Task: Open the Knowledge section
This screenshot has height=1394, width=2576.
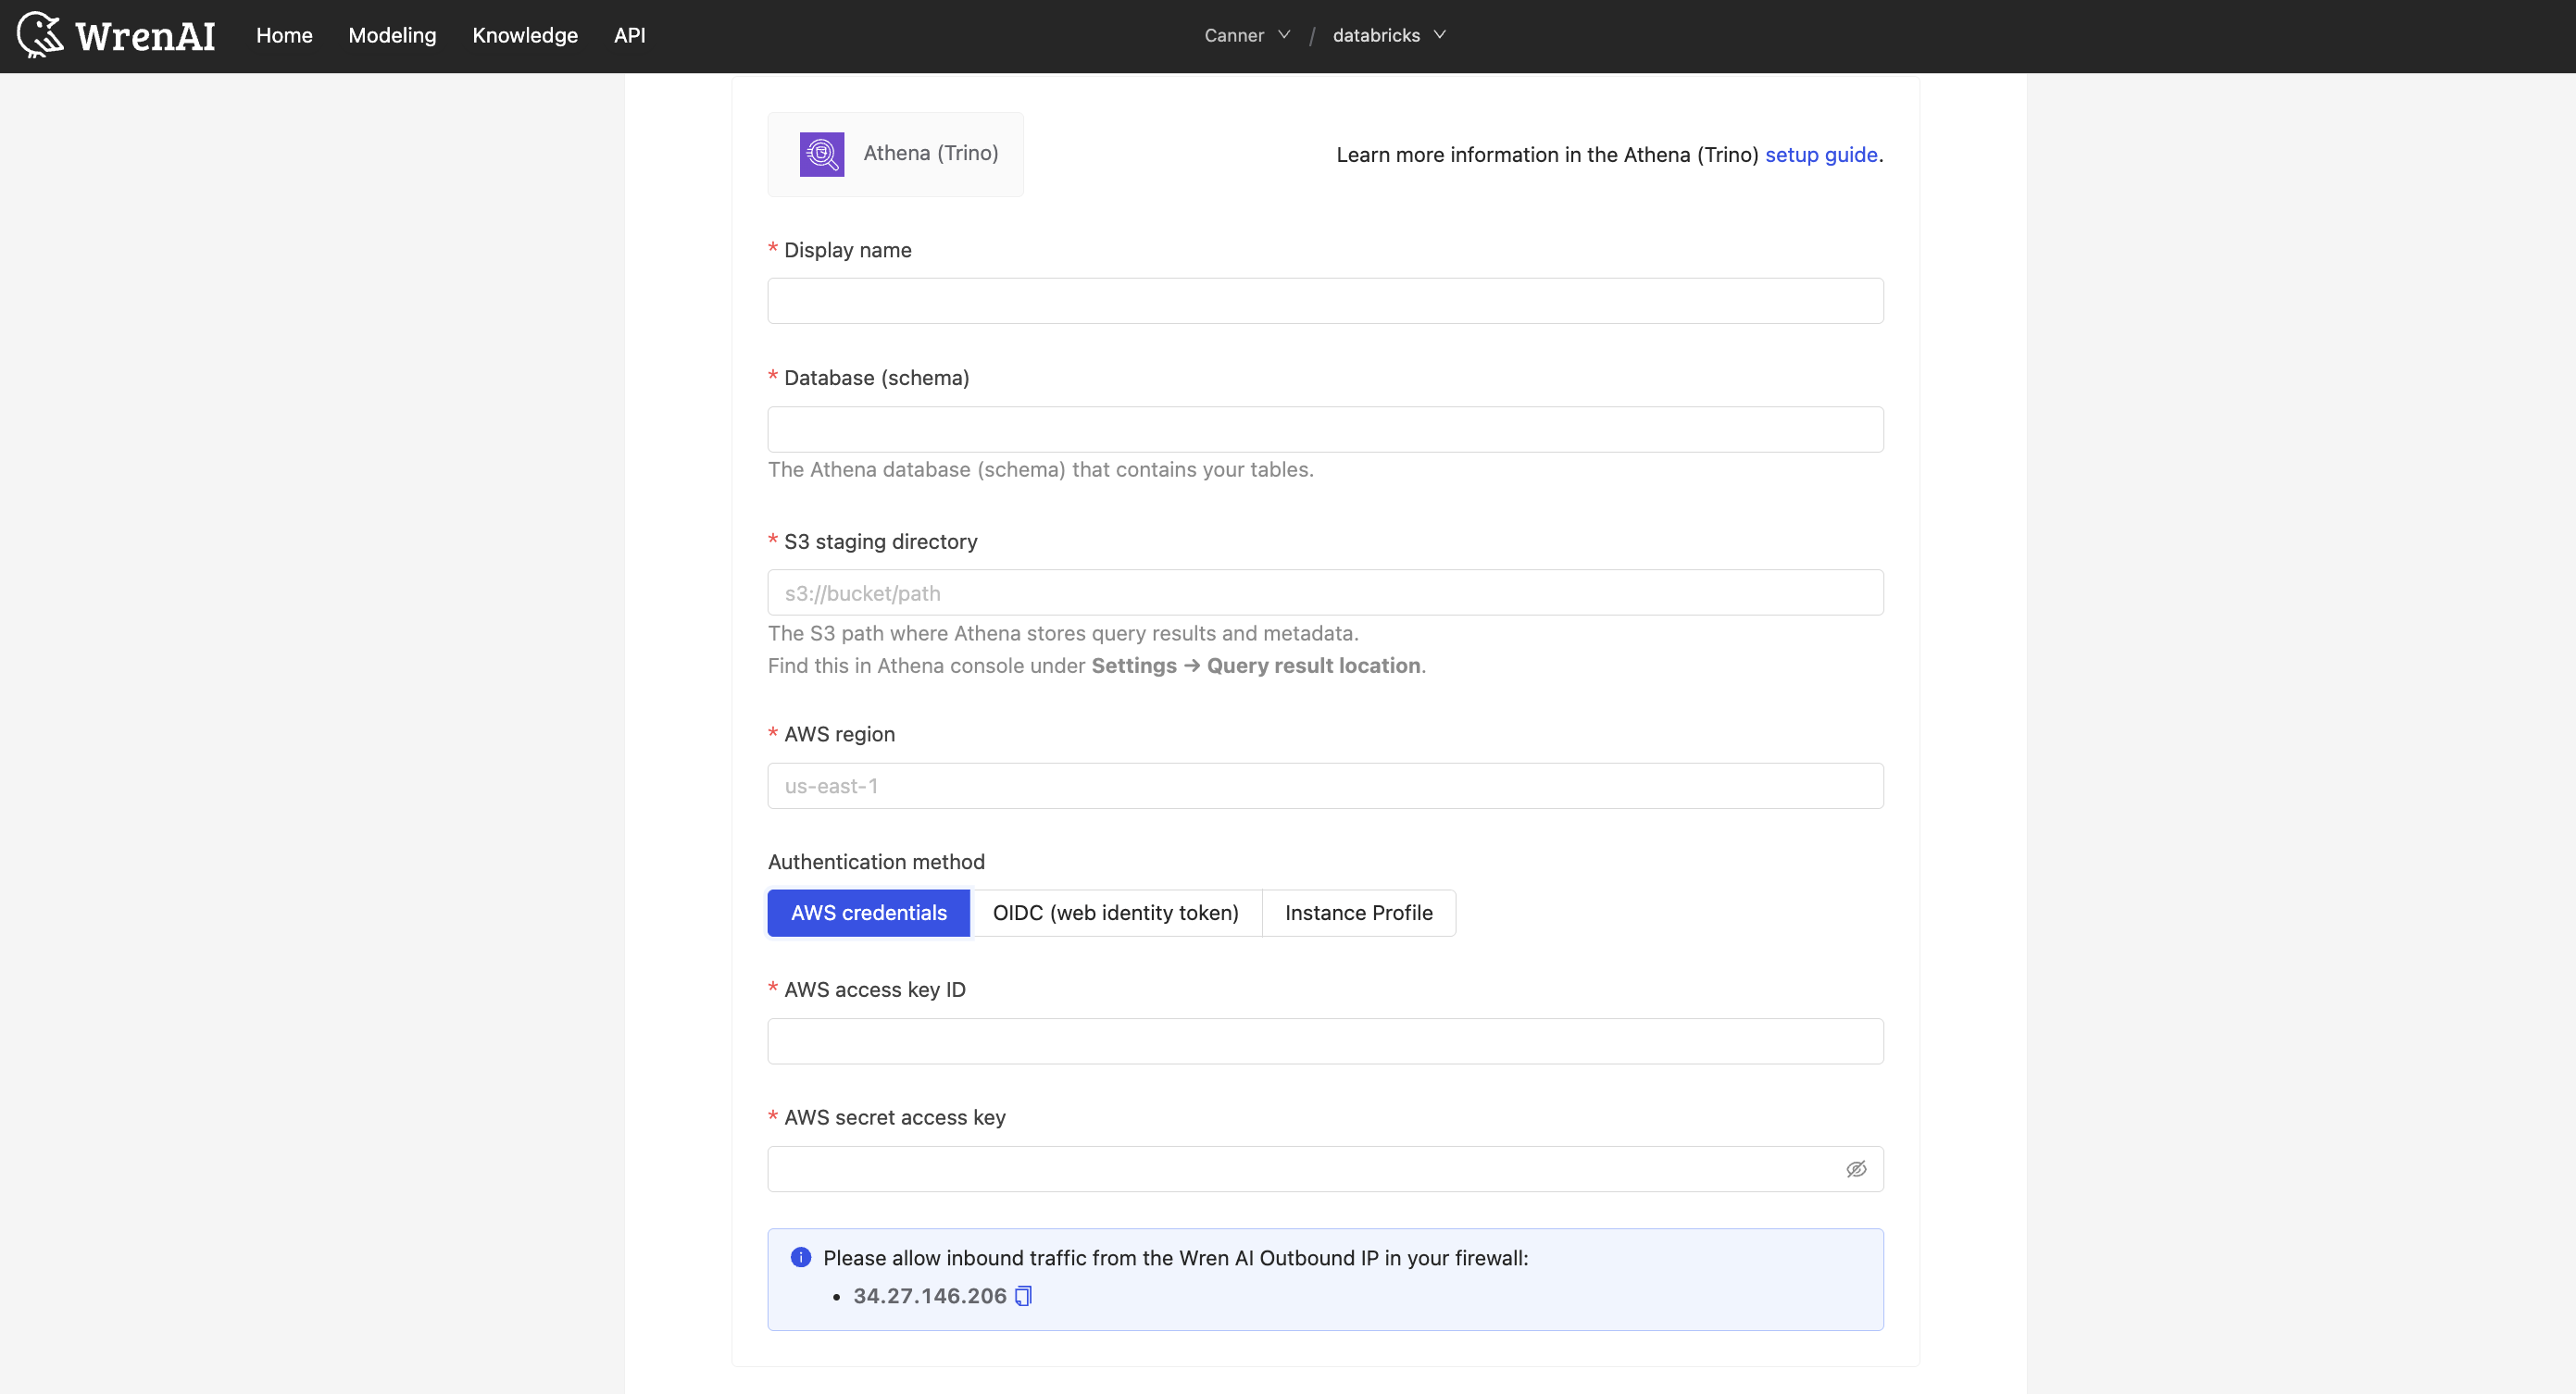Action: 525,35
